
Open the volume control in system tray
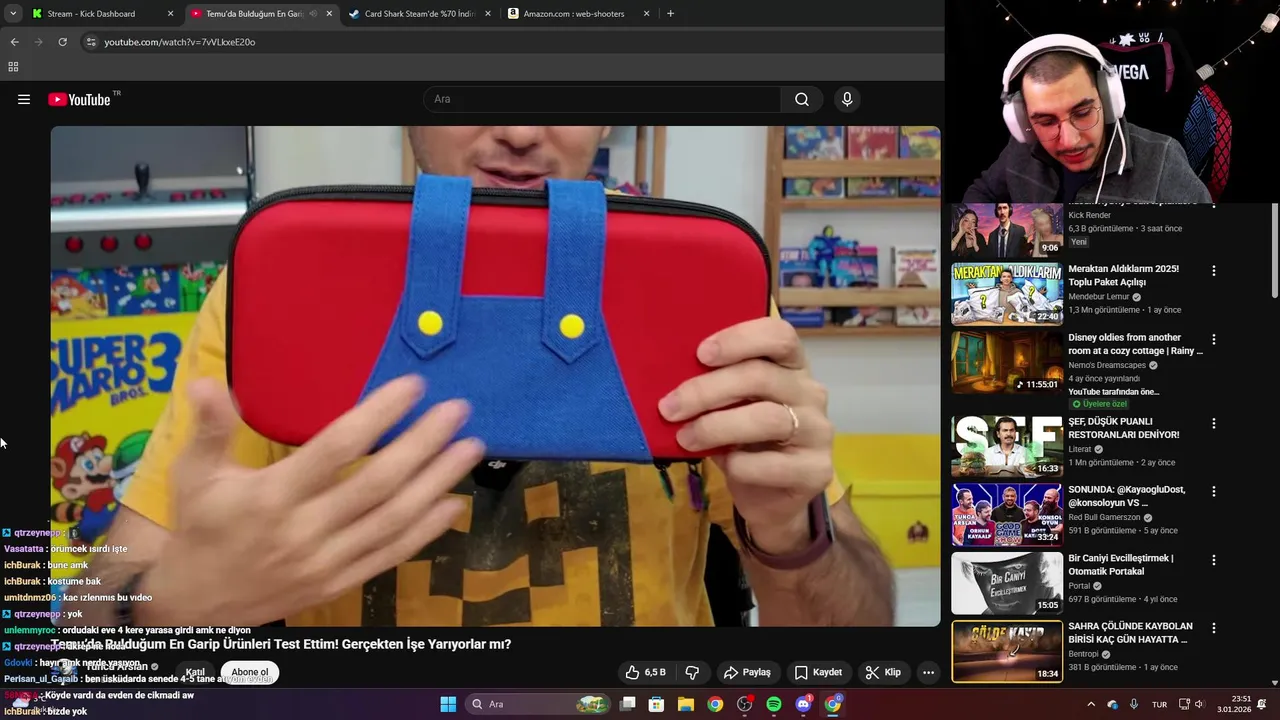[x=1198, y=704]
